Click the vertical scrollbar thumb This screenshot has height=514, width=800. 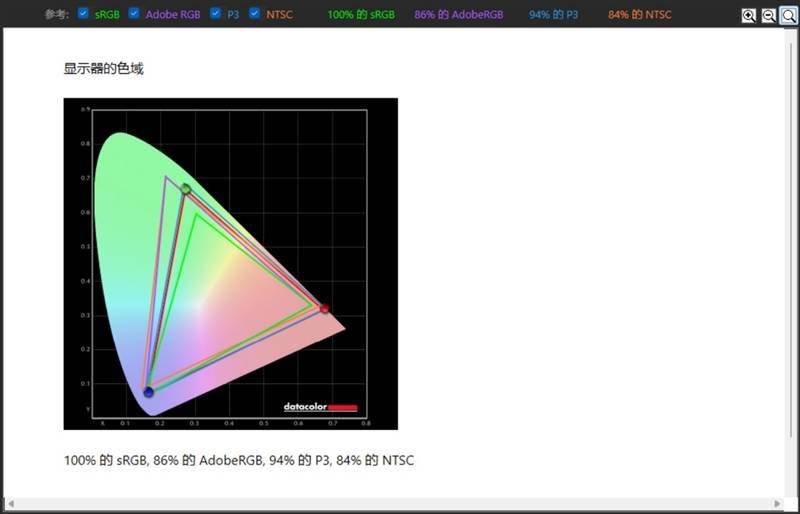click(791, 240)
